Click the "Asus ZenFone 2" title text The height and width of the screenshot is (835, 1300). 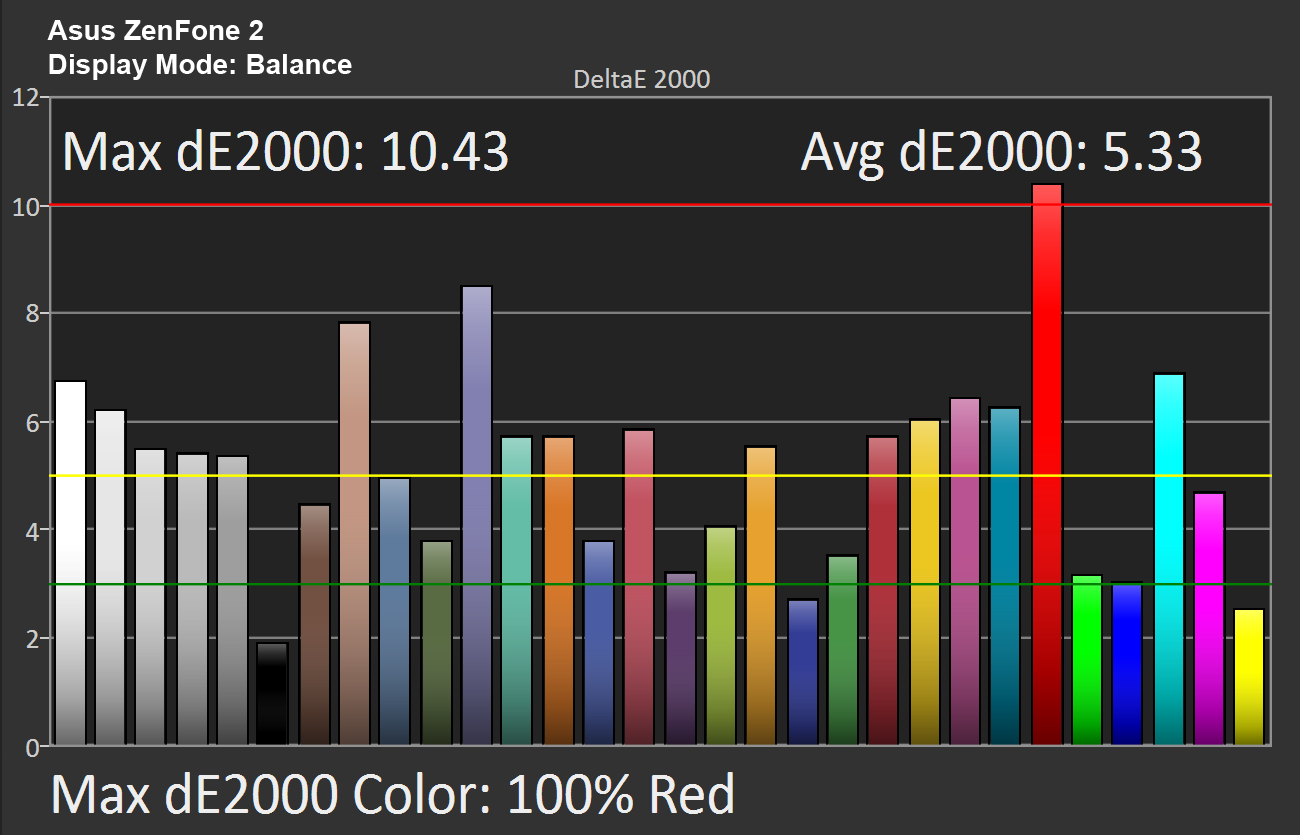[x=155, y=32]
